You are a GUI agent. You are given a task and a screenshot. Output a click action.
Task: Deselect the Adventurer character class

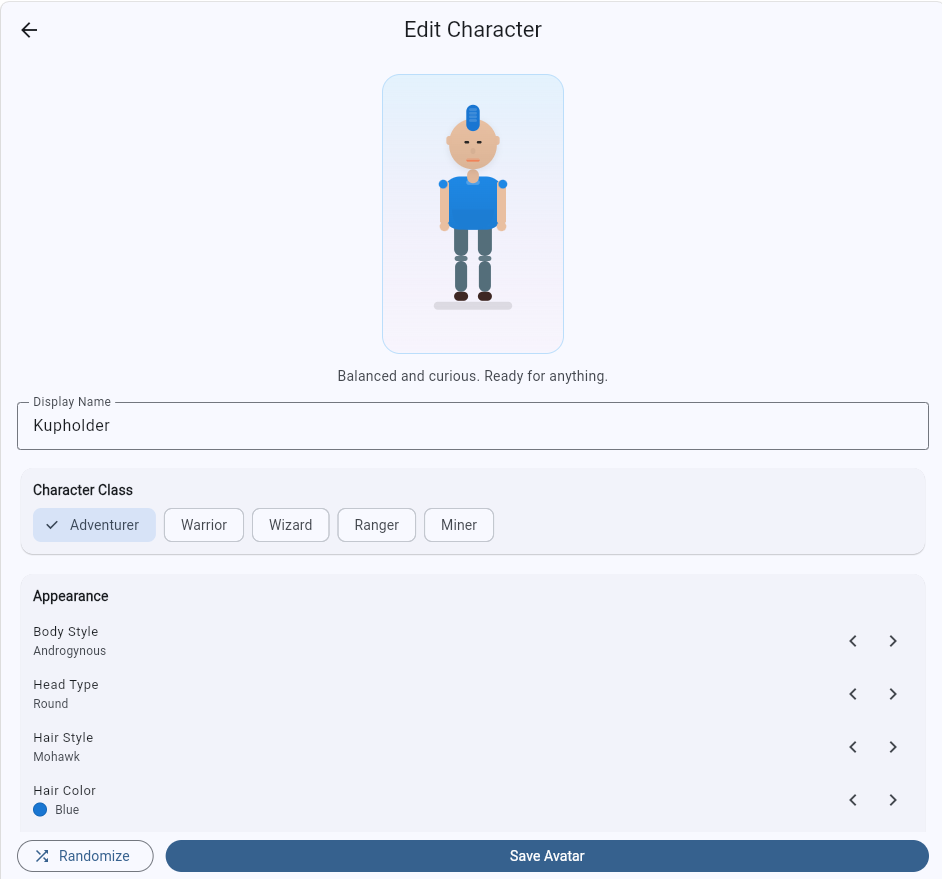pyautogui.click(x=94, y=525)
